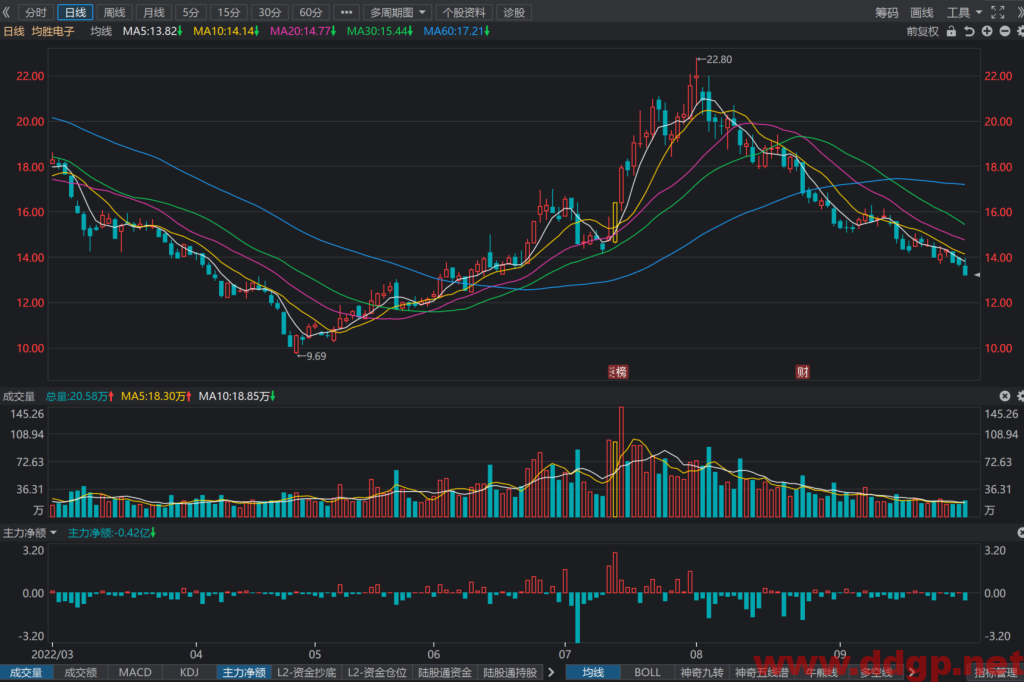The height and width of the screenshot is (682, 1024).
Task: Open settings gear for the volume panel
Action: (x=1020, y=396)
